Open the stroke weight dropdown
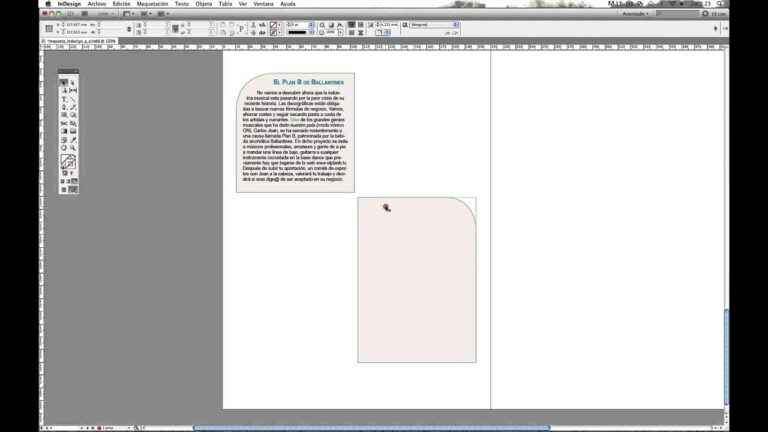 tap(311, 24)
